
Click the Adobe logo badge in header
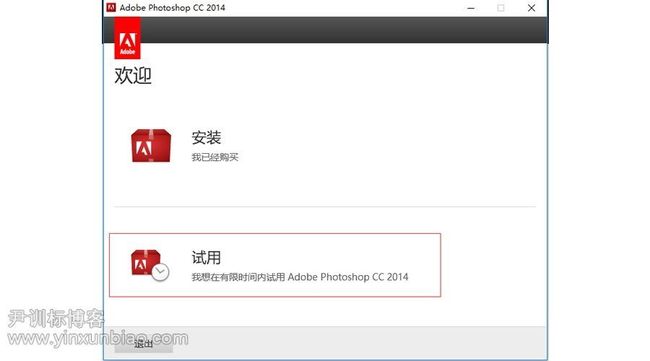point(127,38)
